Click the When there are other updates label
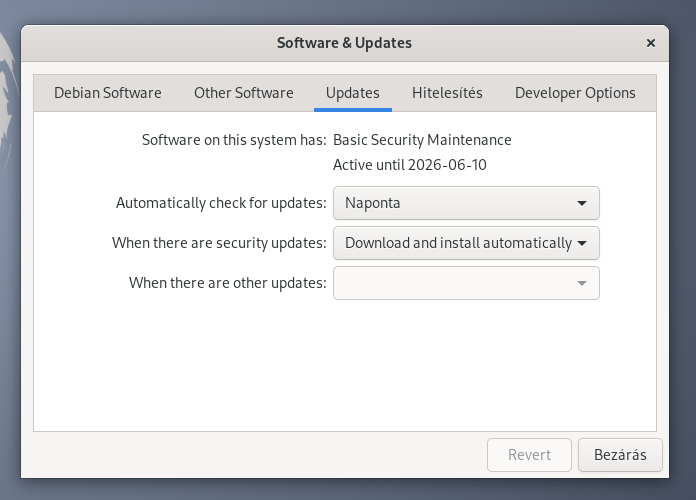The image size is (696, 500). tap(228, 283)
